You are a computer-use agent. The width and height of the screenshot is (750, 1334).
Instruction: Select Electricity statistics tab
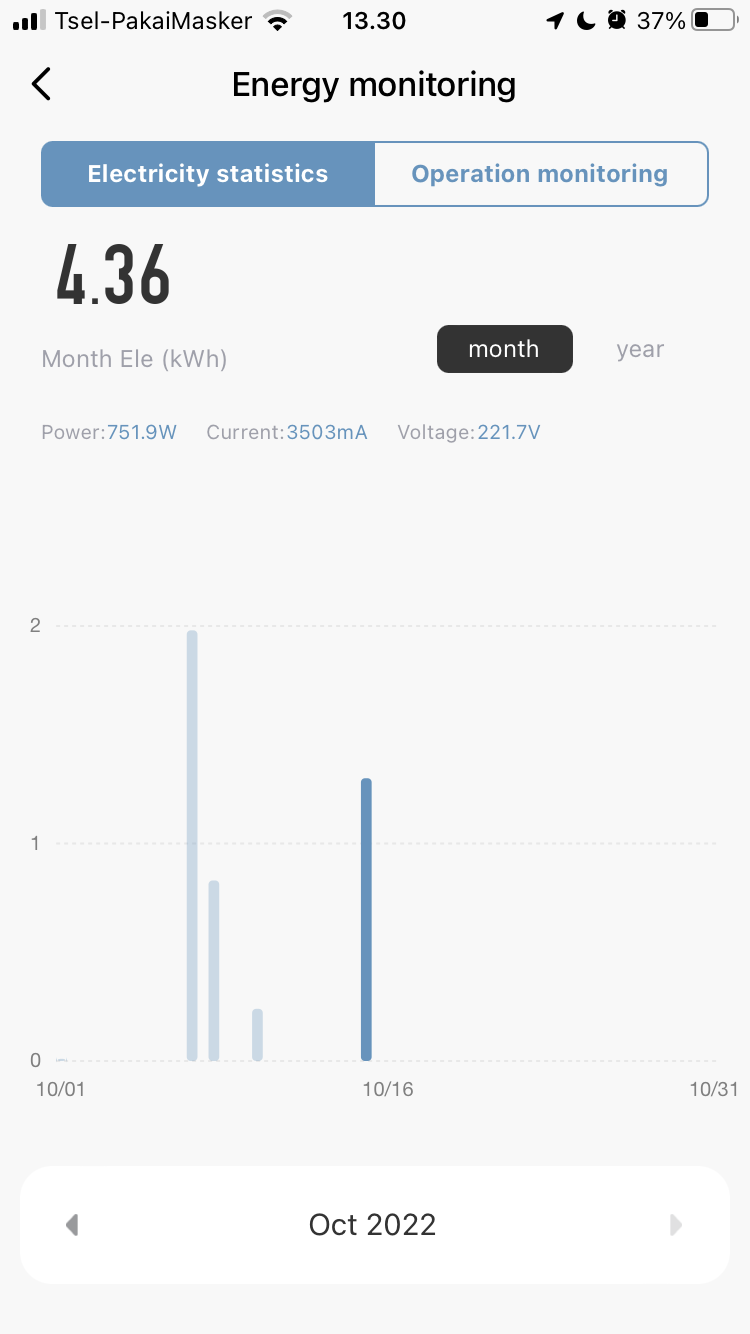(x=208, y=174)
